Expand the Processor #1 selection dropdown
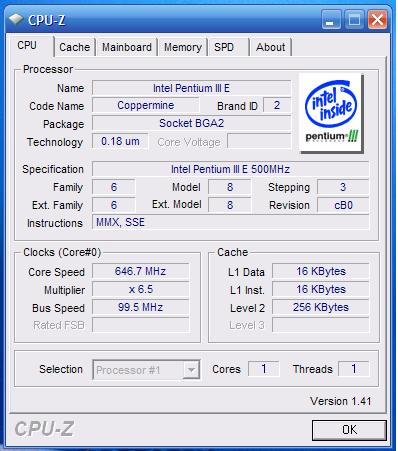 pyautogui.click(x=191, y=369)
